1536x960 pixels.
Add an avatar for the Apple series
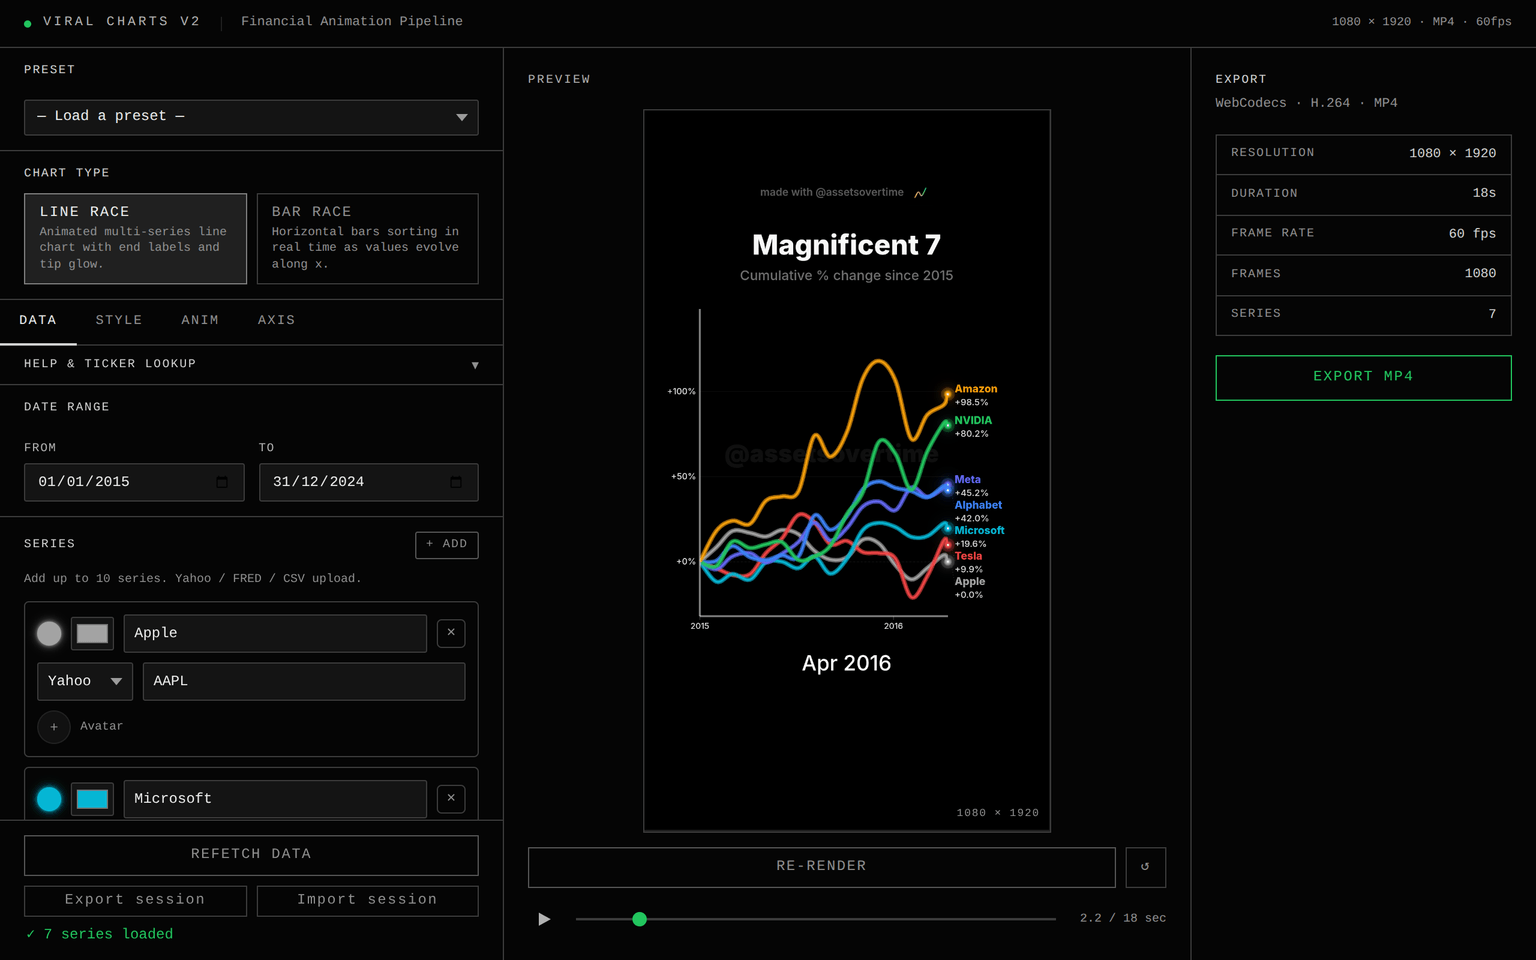point(54,727)
